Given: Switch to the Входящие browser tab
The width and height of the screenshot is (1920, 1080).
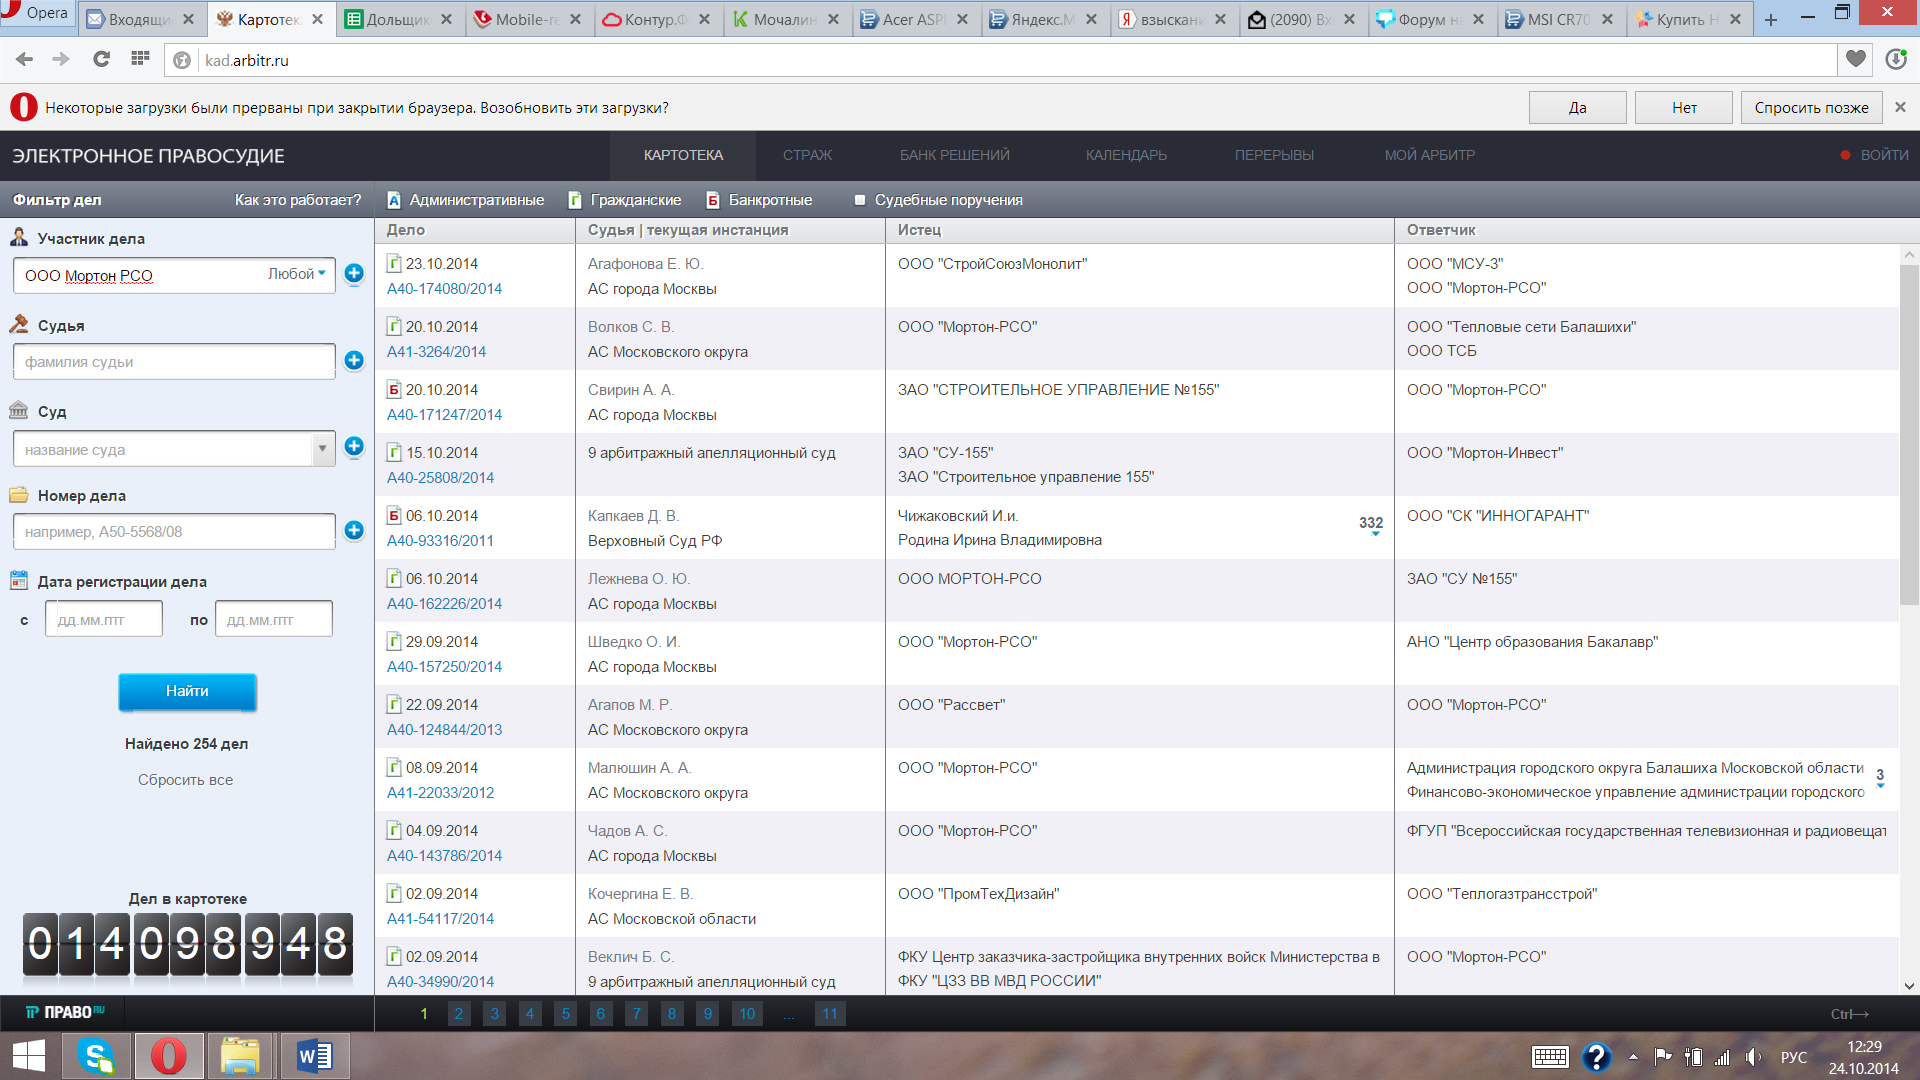Looking at the screenshot, I should (x=140, y=19).
